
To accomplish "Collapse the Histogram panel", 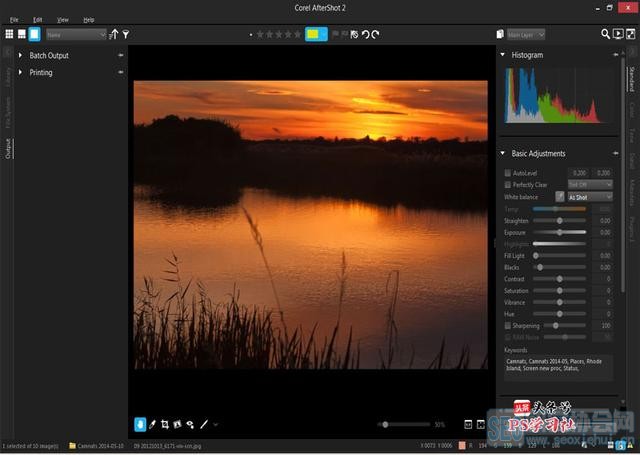I will [502, 55].
